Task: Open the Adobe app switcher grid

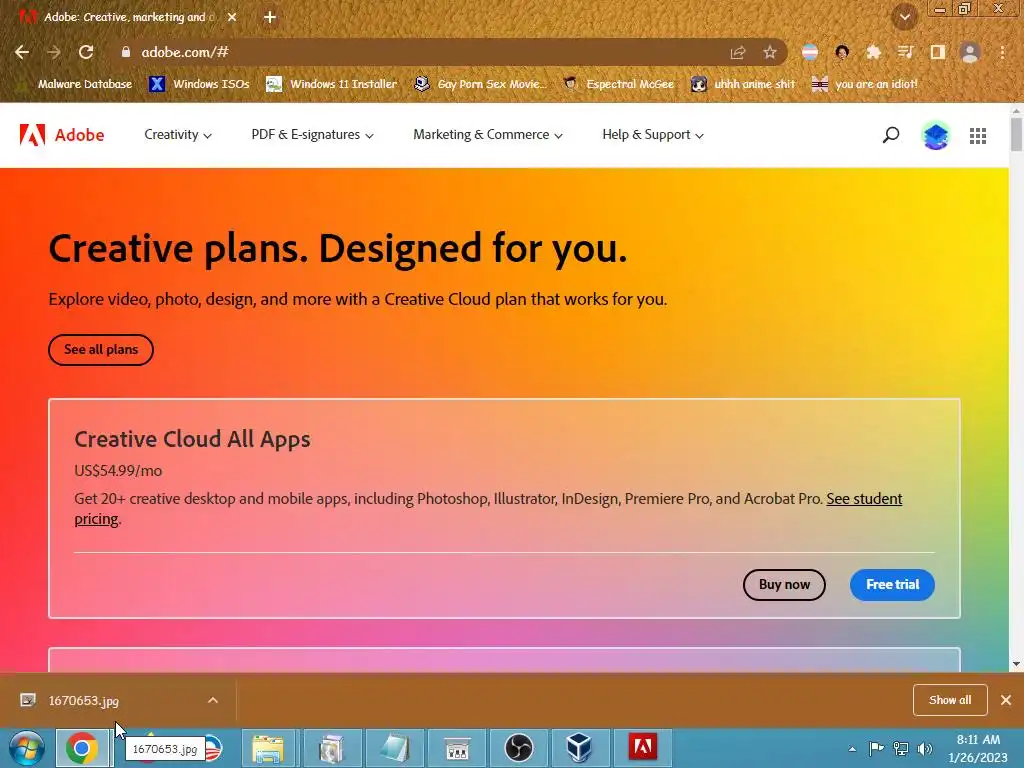Action: tap(978, 135)
